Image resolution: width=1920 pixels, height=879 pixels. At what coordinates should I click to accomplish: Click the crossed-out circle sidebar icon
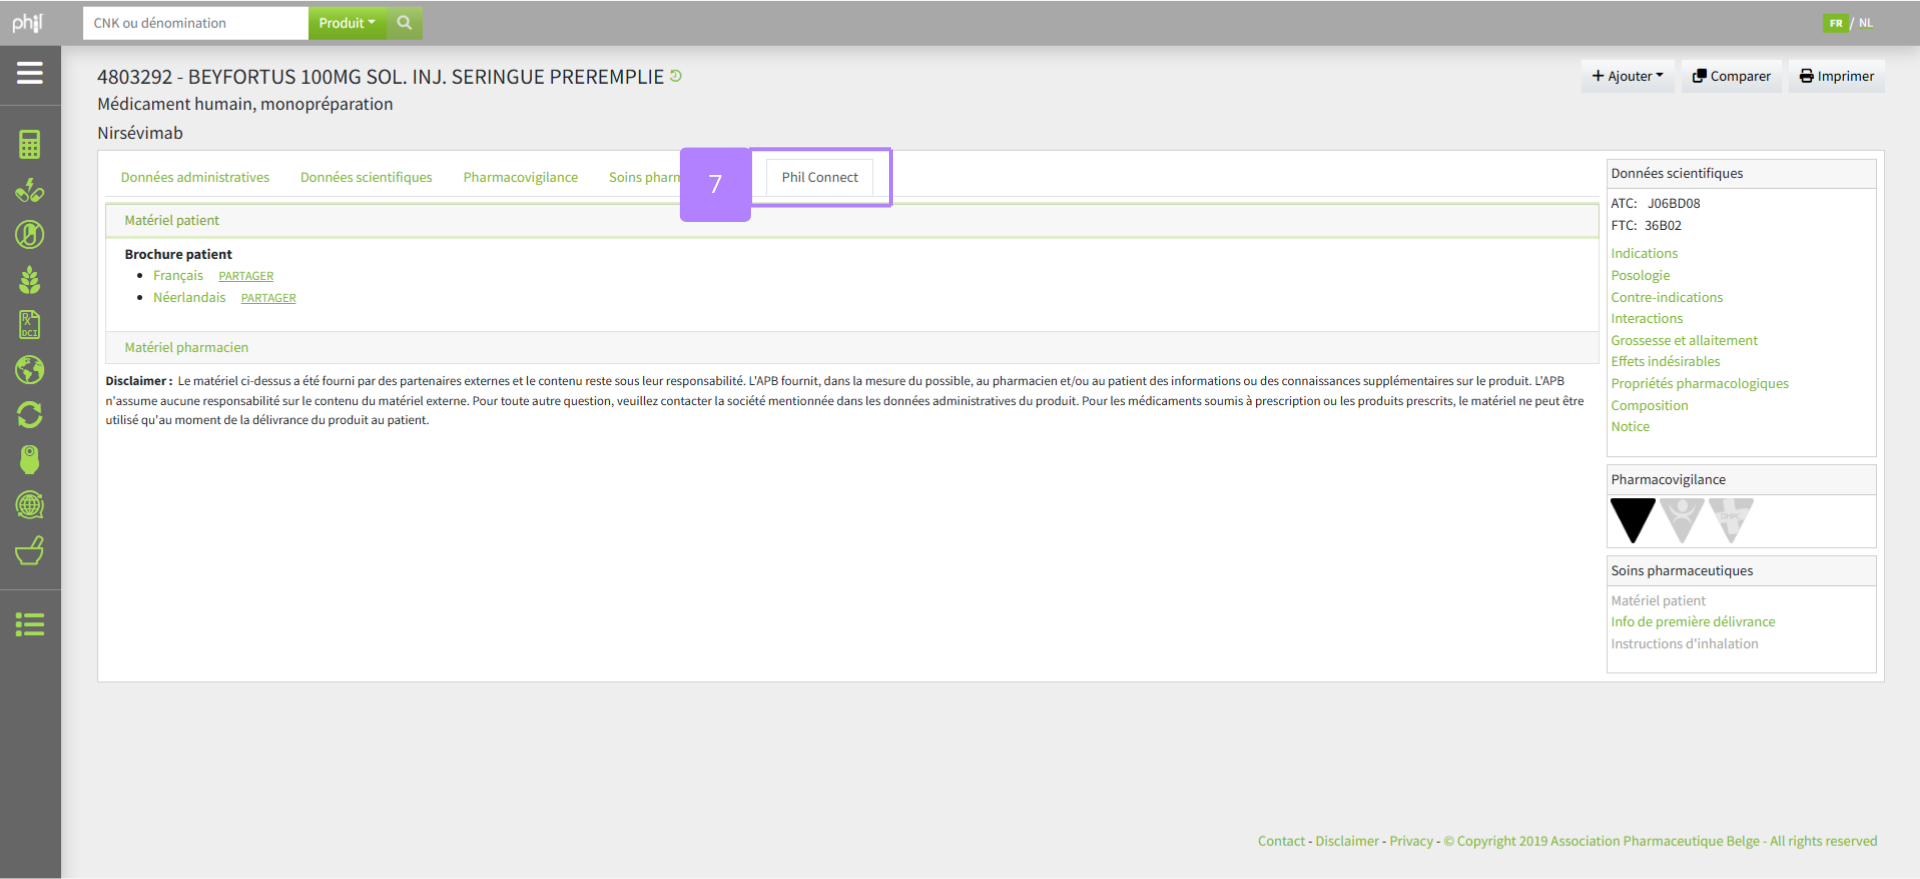(30, 235)
